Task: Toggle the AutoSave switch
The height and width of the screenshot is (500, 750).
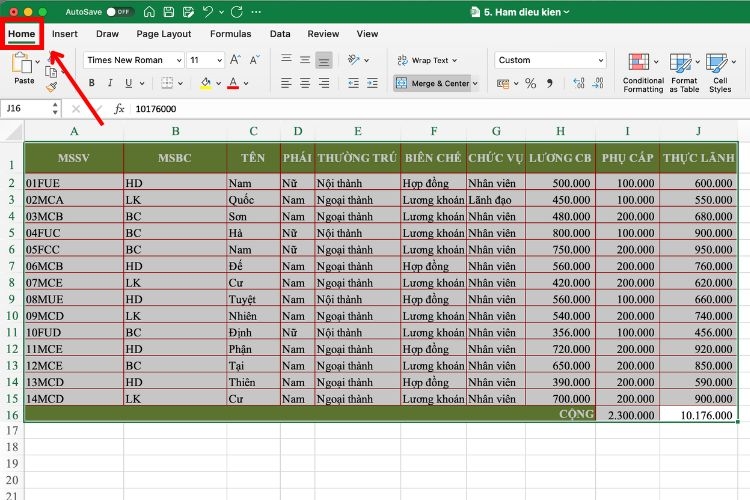Action: pos(119,12)
